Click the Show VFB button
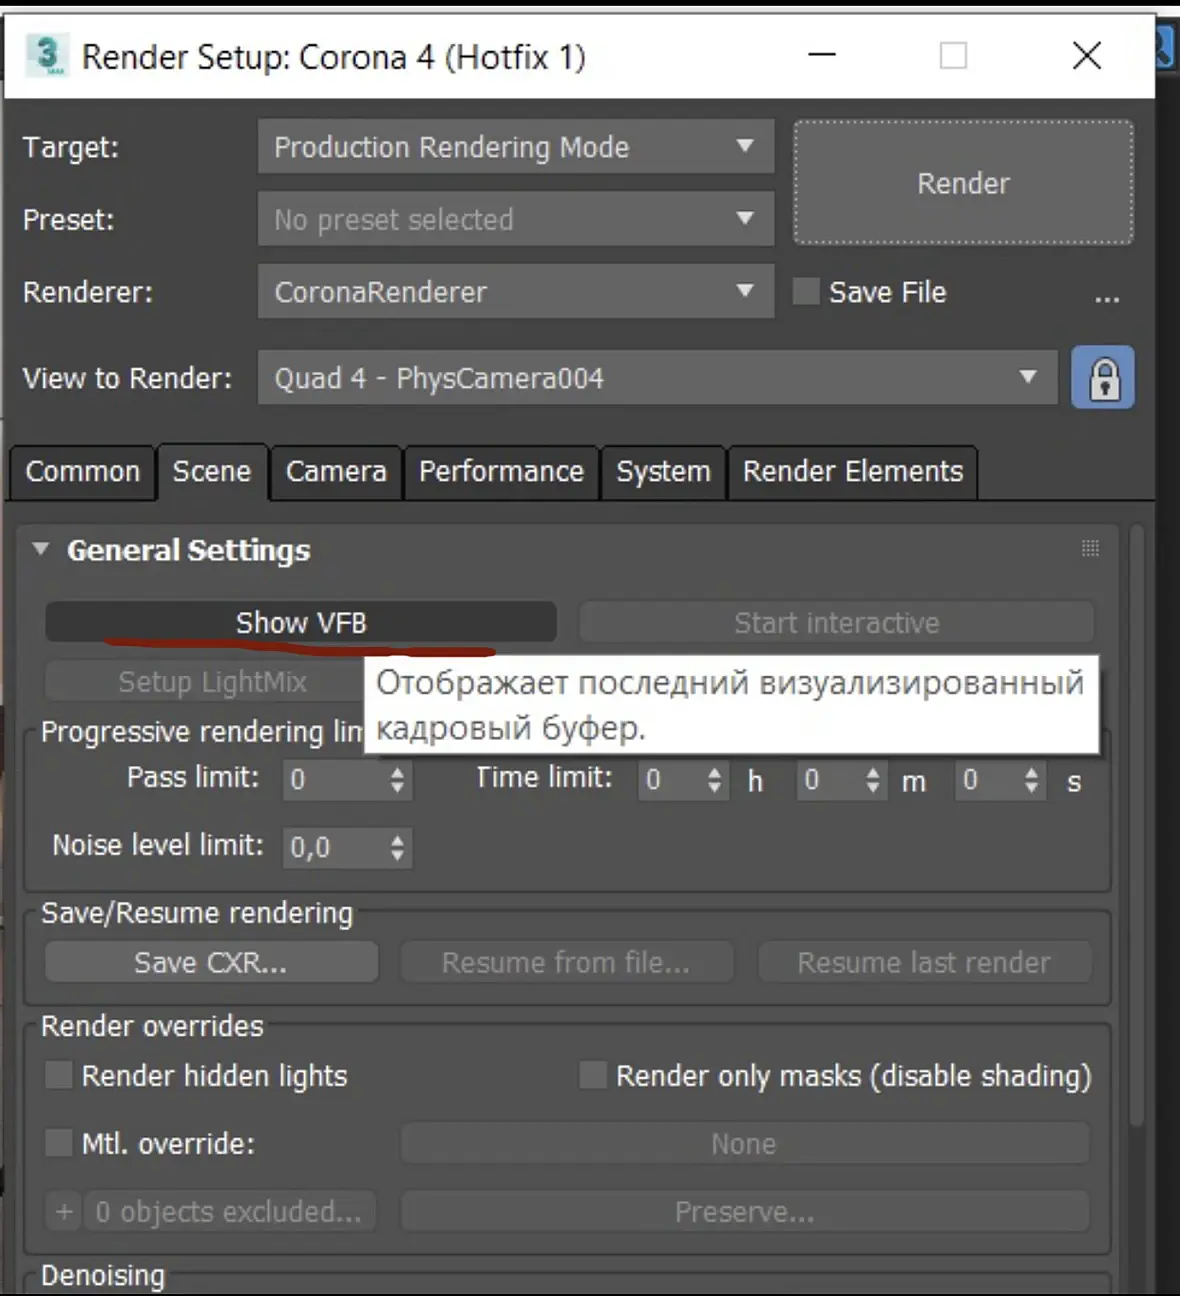The image size is (1180, 1296). [301, 622]
